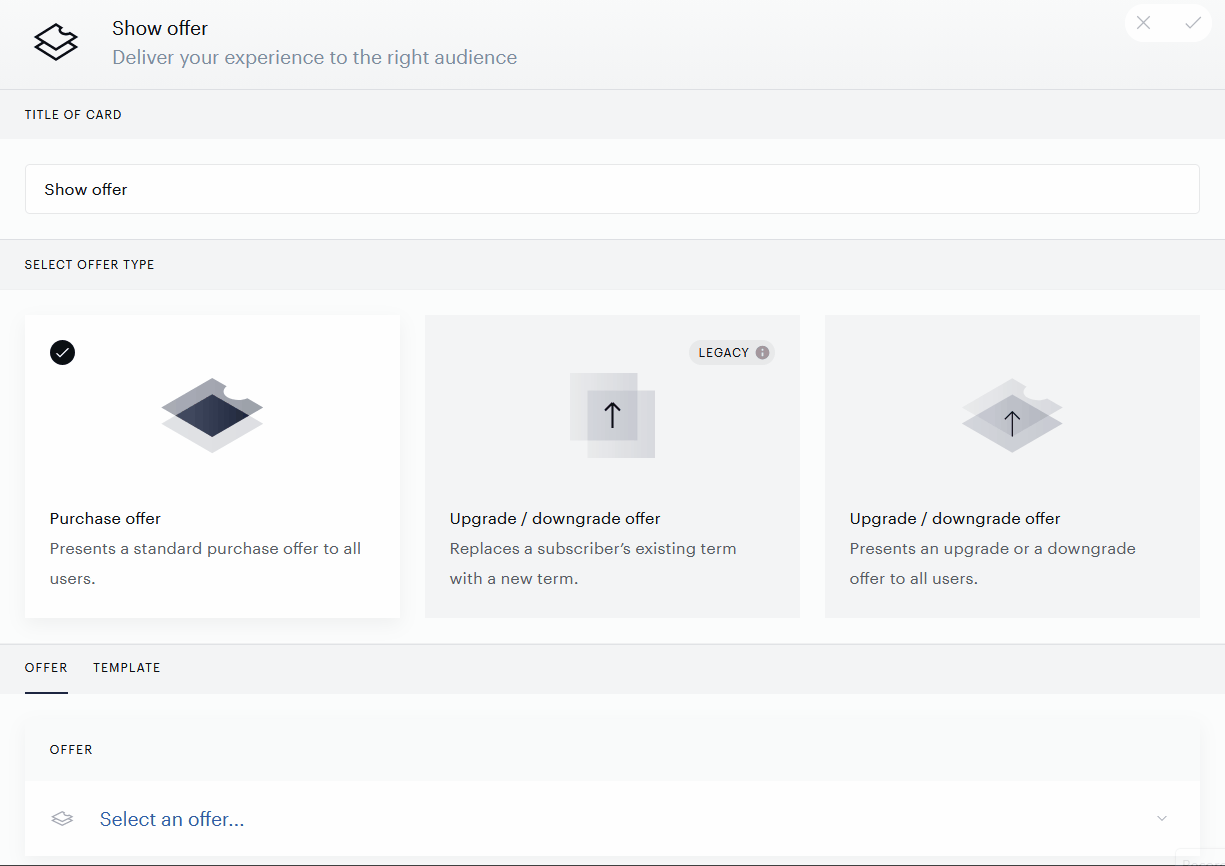Viewport: 1225px width, 866px height.
Task: Click the legacy upgrade arrow squares illustration
Action: coord(612,415)
